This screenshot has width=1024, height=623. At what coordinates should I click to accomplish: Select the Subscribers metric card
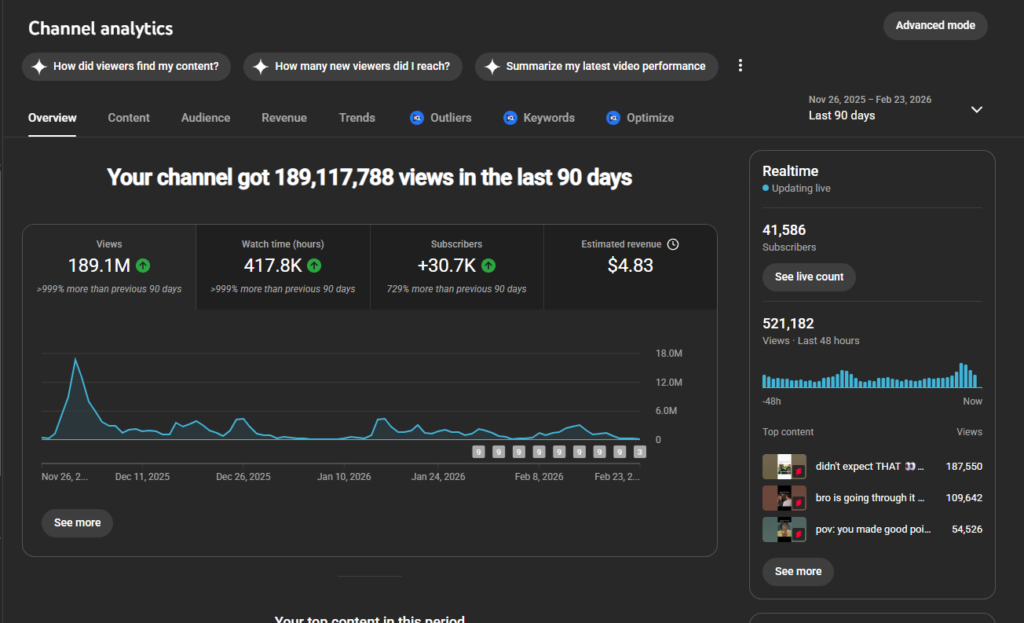pos(457,266)
